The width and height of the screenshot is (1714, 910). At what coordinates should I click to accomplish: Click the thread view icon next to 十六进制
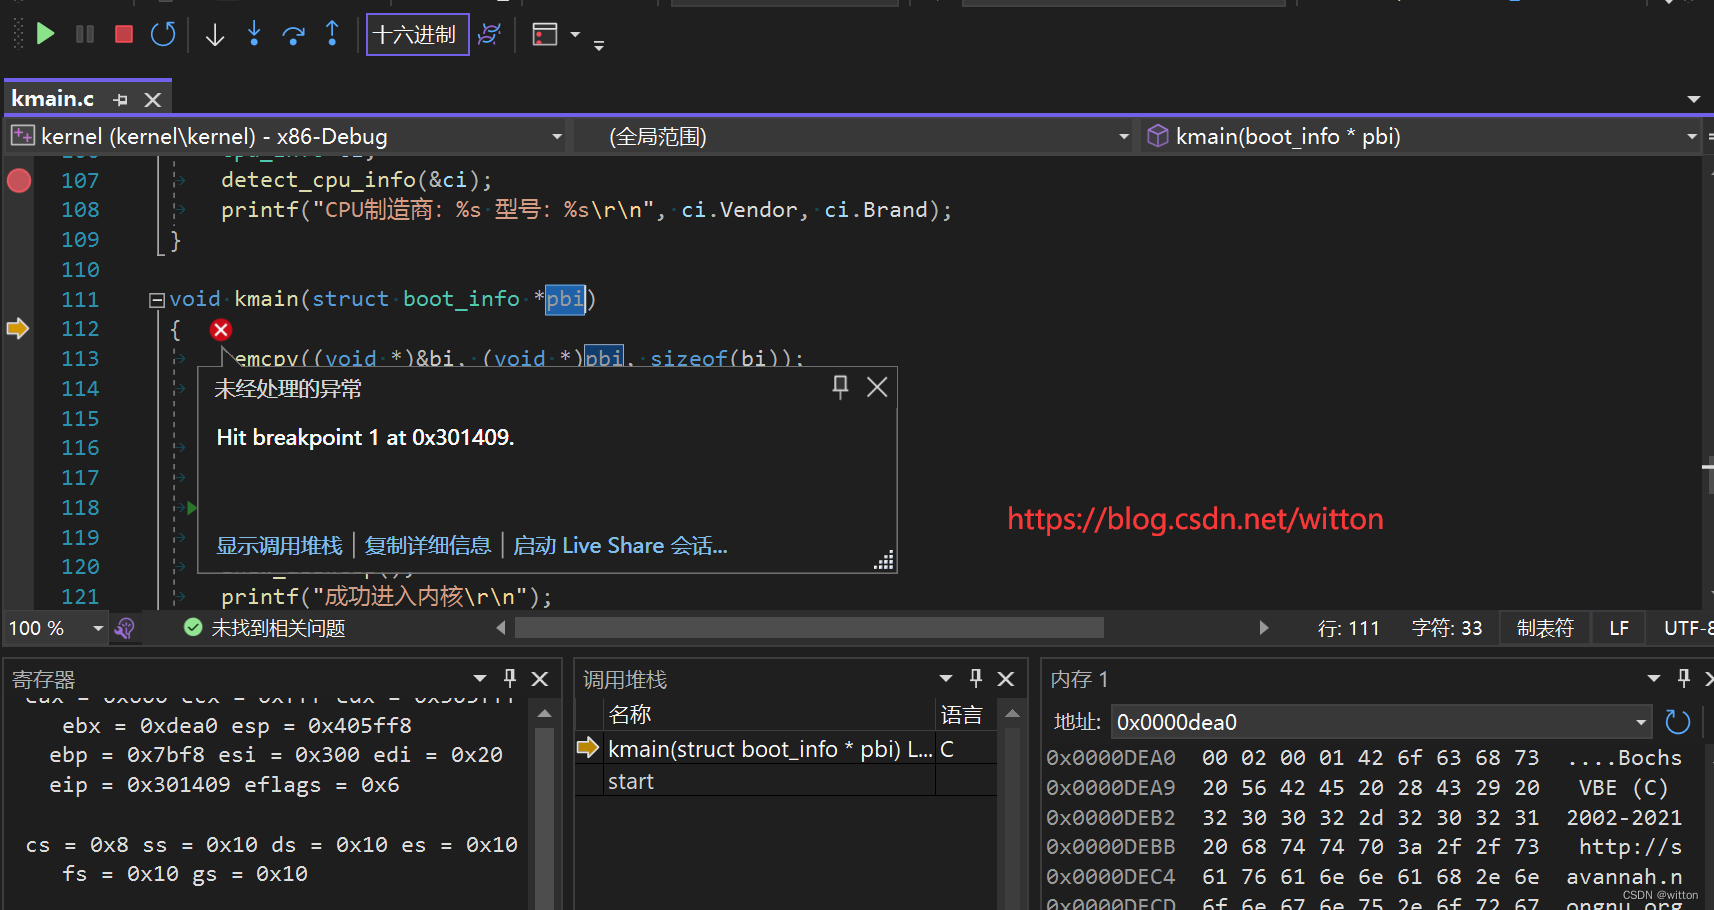click(489, 34)
